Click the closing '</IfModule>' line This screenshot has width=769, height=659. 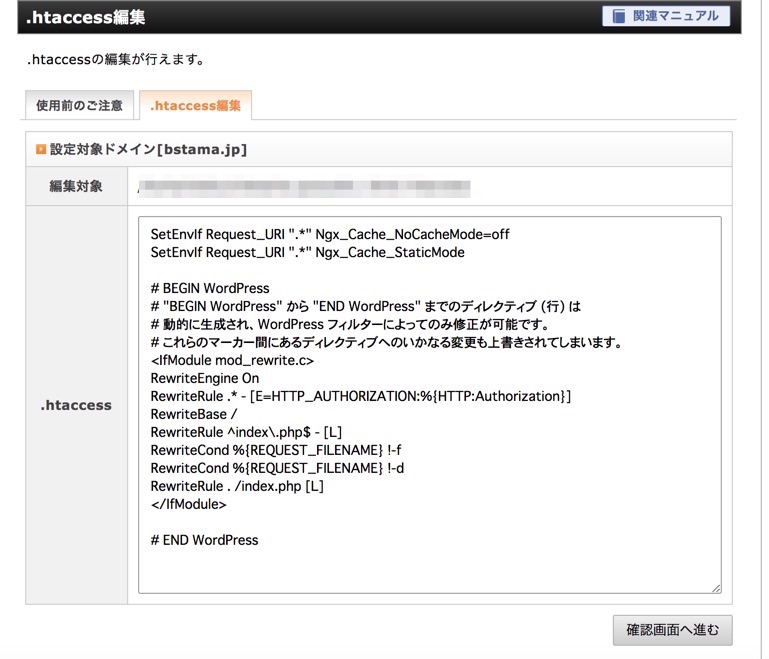tap(188, 504)
